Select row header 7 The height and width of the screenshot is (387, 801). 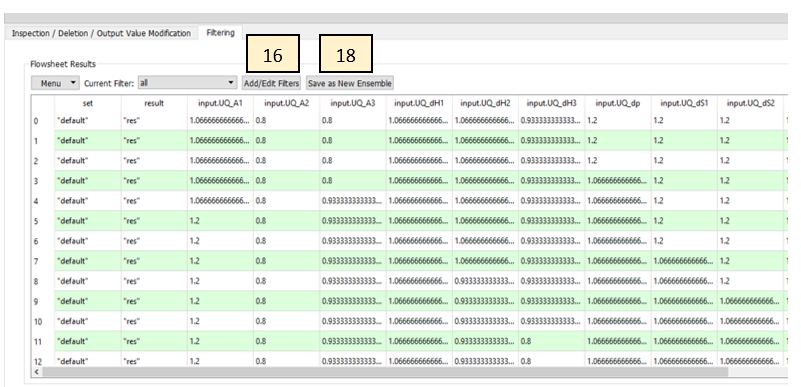(x=43, y=261)
